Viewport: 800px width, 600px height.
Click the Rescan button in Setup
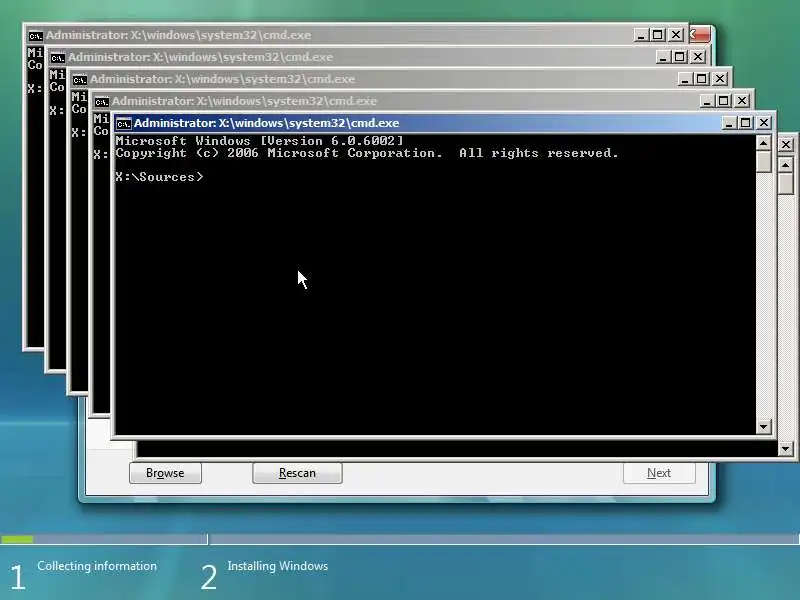[297, 473]
